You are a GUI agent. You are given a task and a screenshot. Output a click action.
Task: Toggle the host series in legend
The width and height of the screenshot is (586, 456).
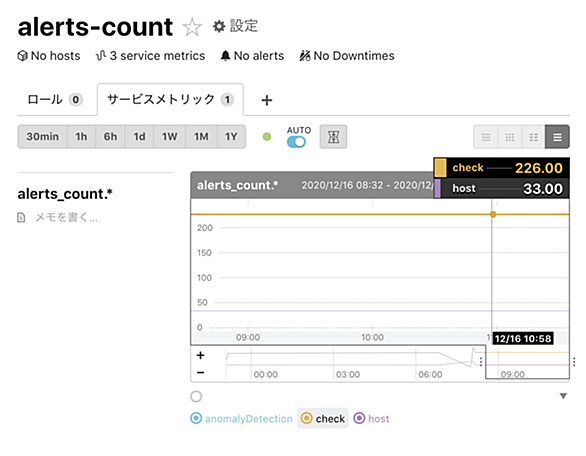pyautogui.click(x=371, y=419)
